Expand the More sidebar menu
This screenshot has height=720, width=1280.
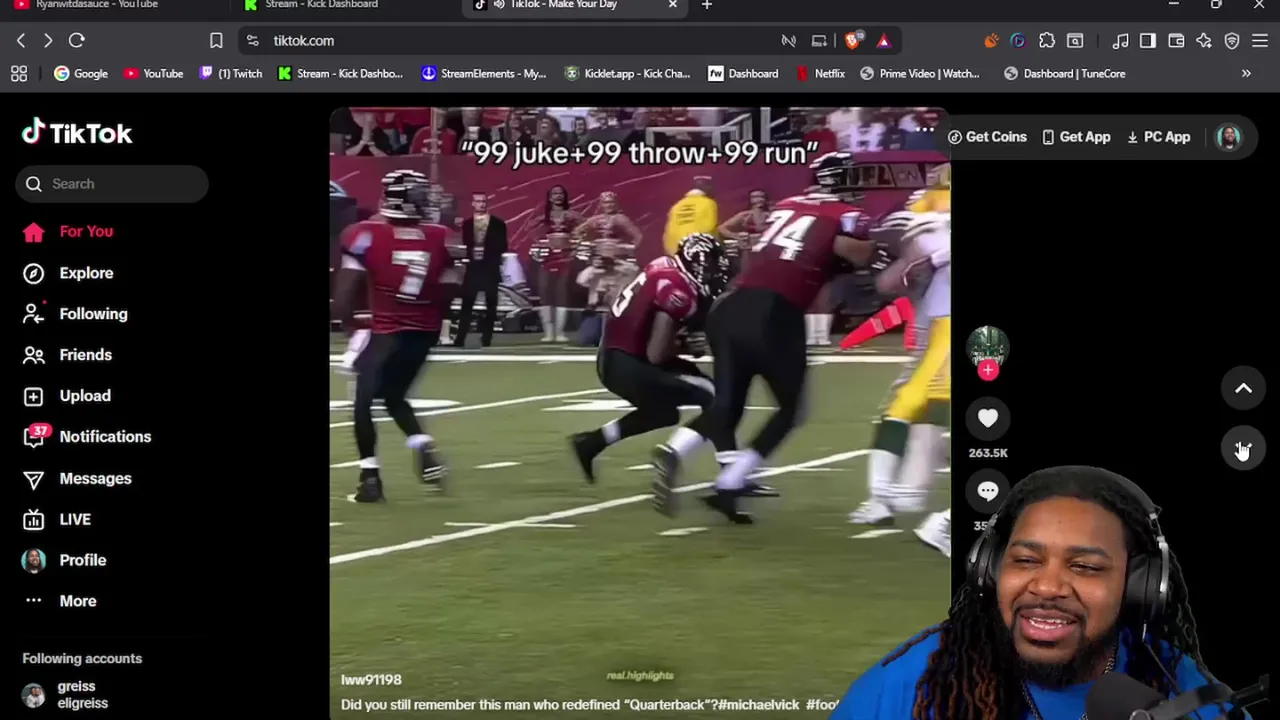[60, 601]
